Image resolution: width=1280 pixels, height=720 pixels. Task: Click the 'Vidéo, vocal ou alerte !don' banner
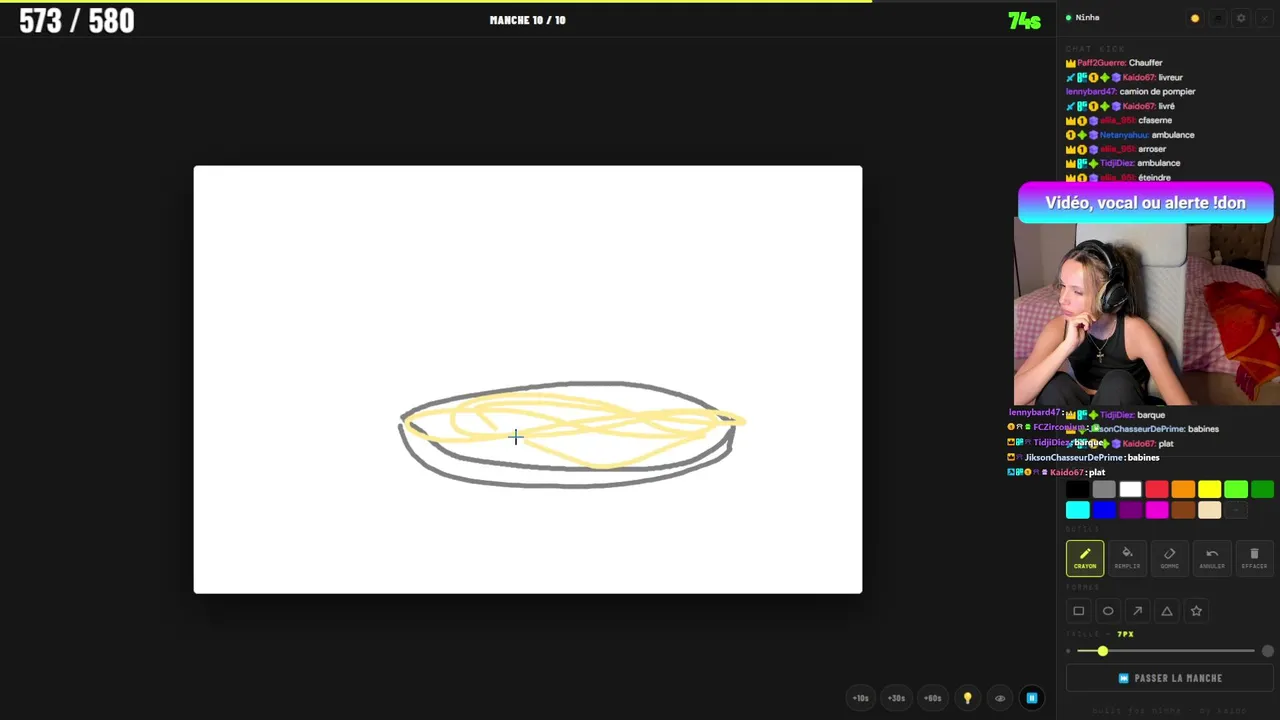[x=1145, y=202]
